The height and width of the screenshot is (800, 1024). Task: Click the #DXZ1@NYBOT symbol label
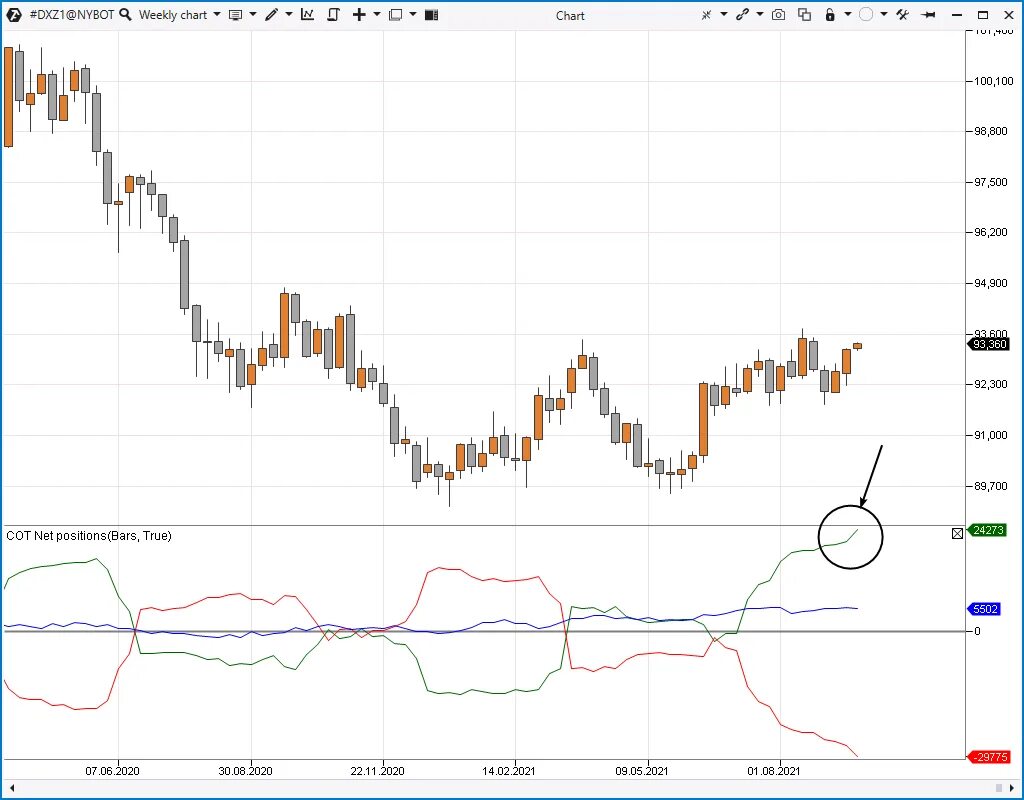tap(72, 14)
